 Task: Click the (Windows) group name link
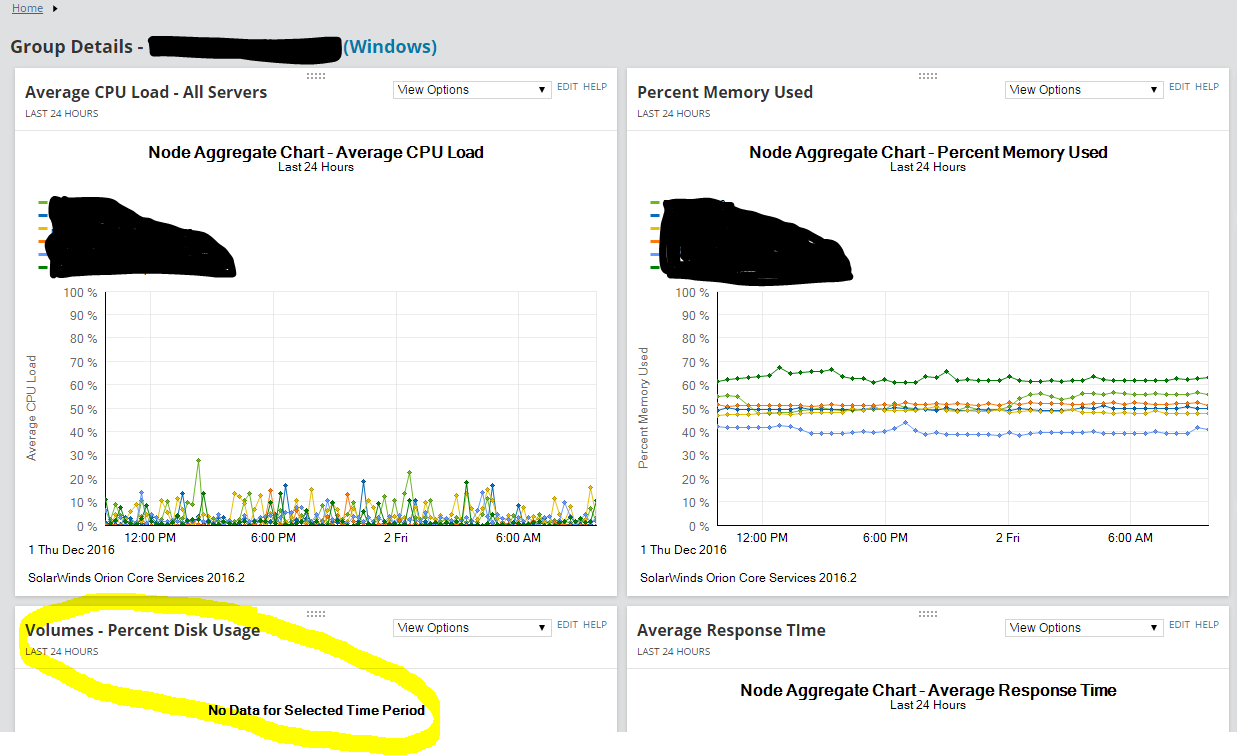390,47
